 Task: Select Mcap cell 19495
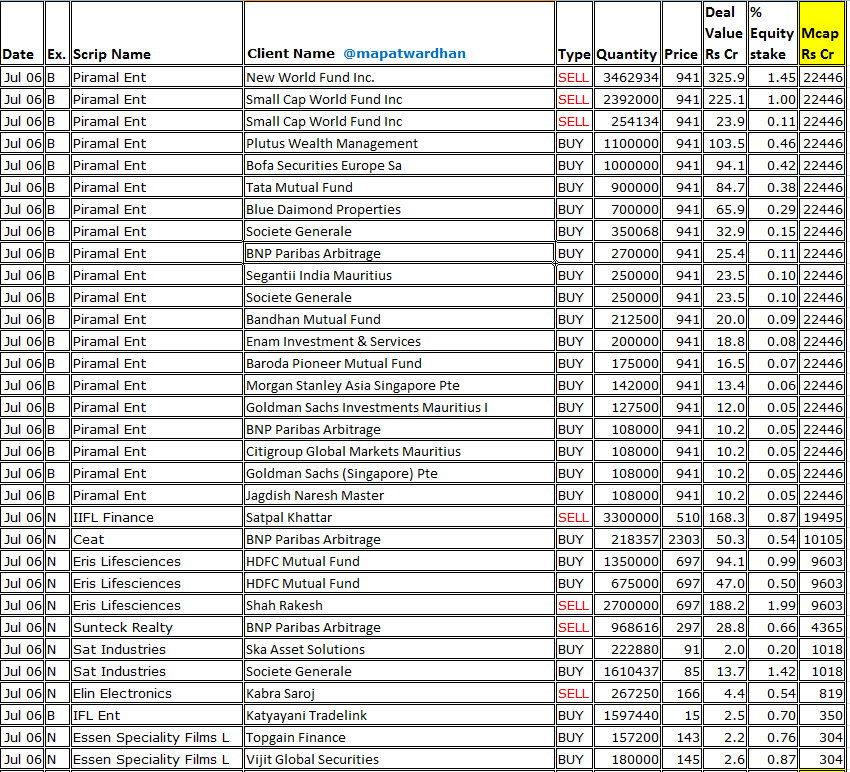[x=821, y=518]
